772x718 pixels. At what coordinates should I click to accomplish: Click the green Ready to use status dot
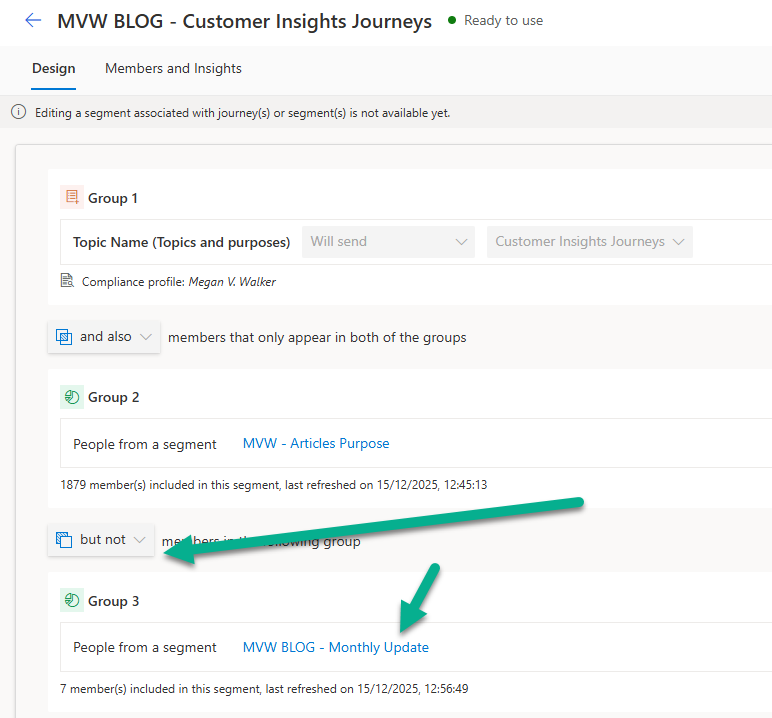click(x=452, y=20)
